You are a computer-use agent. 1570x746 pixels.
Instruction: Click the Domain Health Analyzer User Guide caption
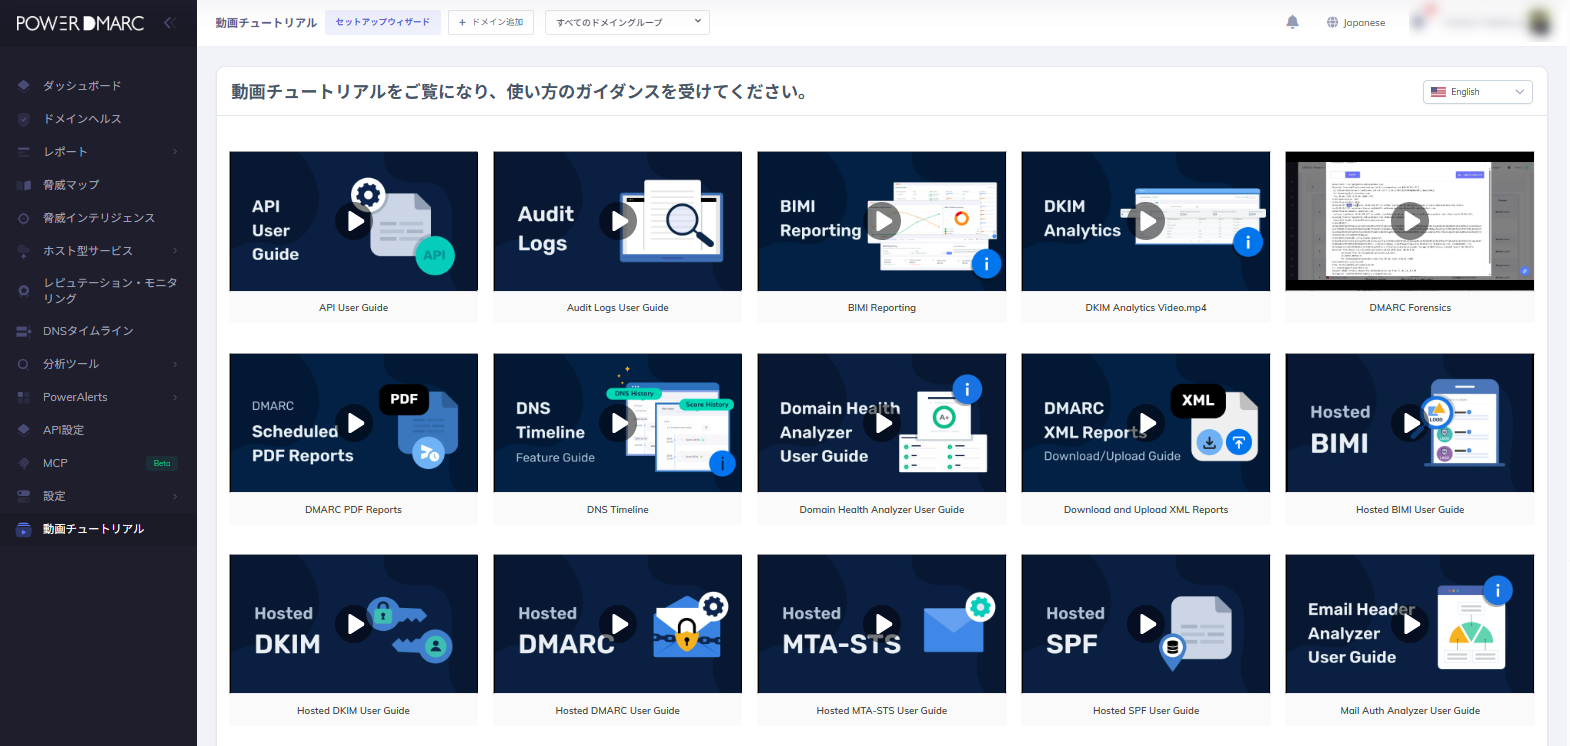(882, 510)
